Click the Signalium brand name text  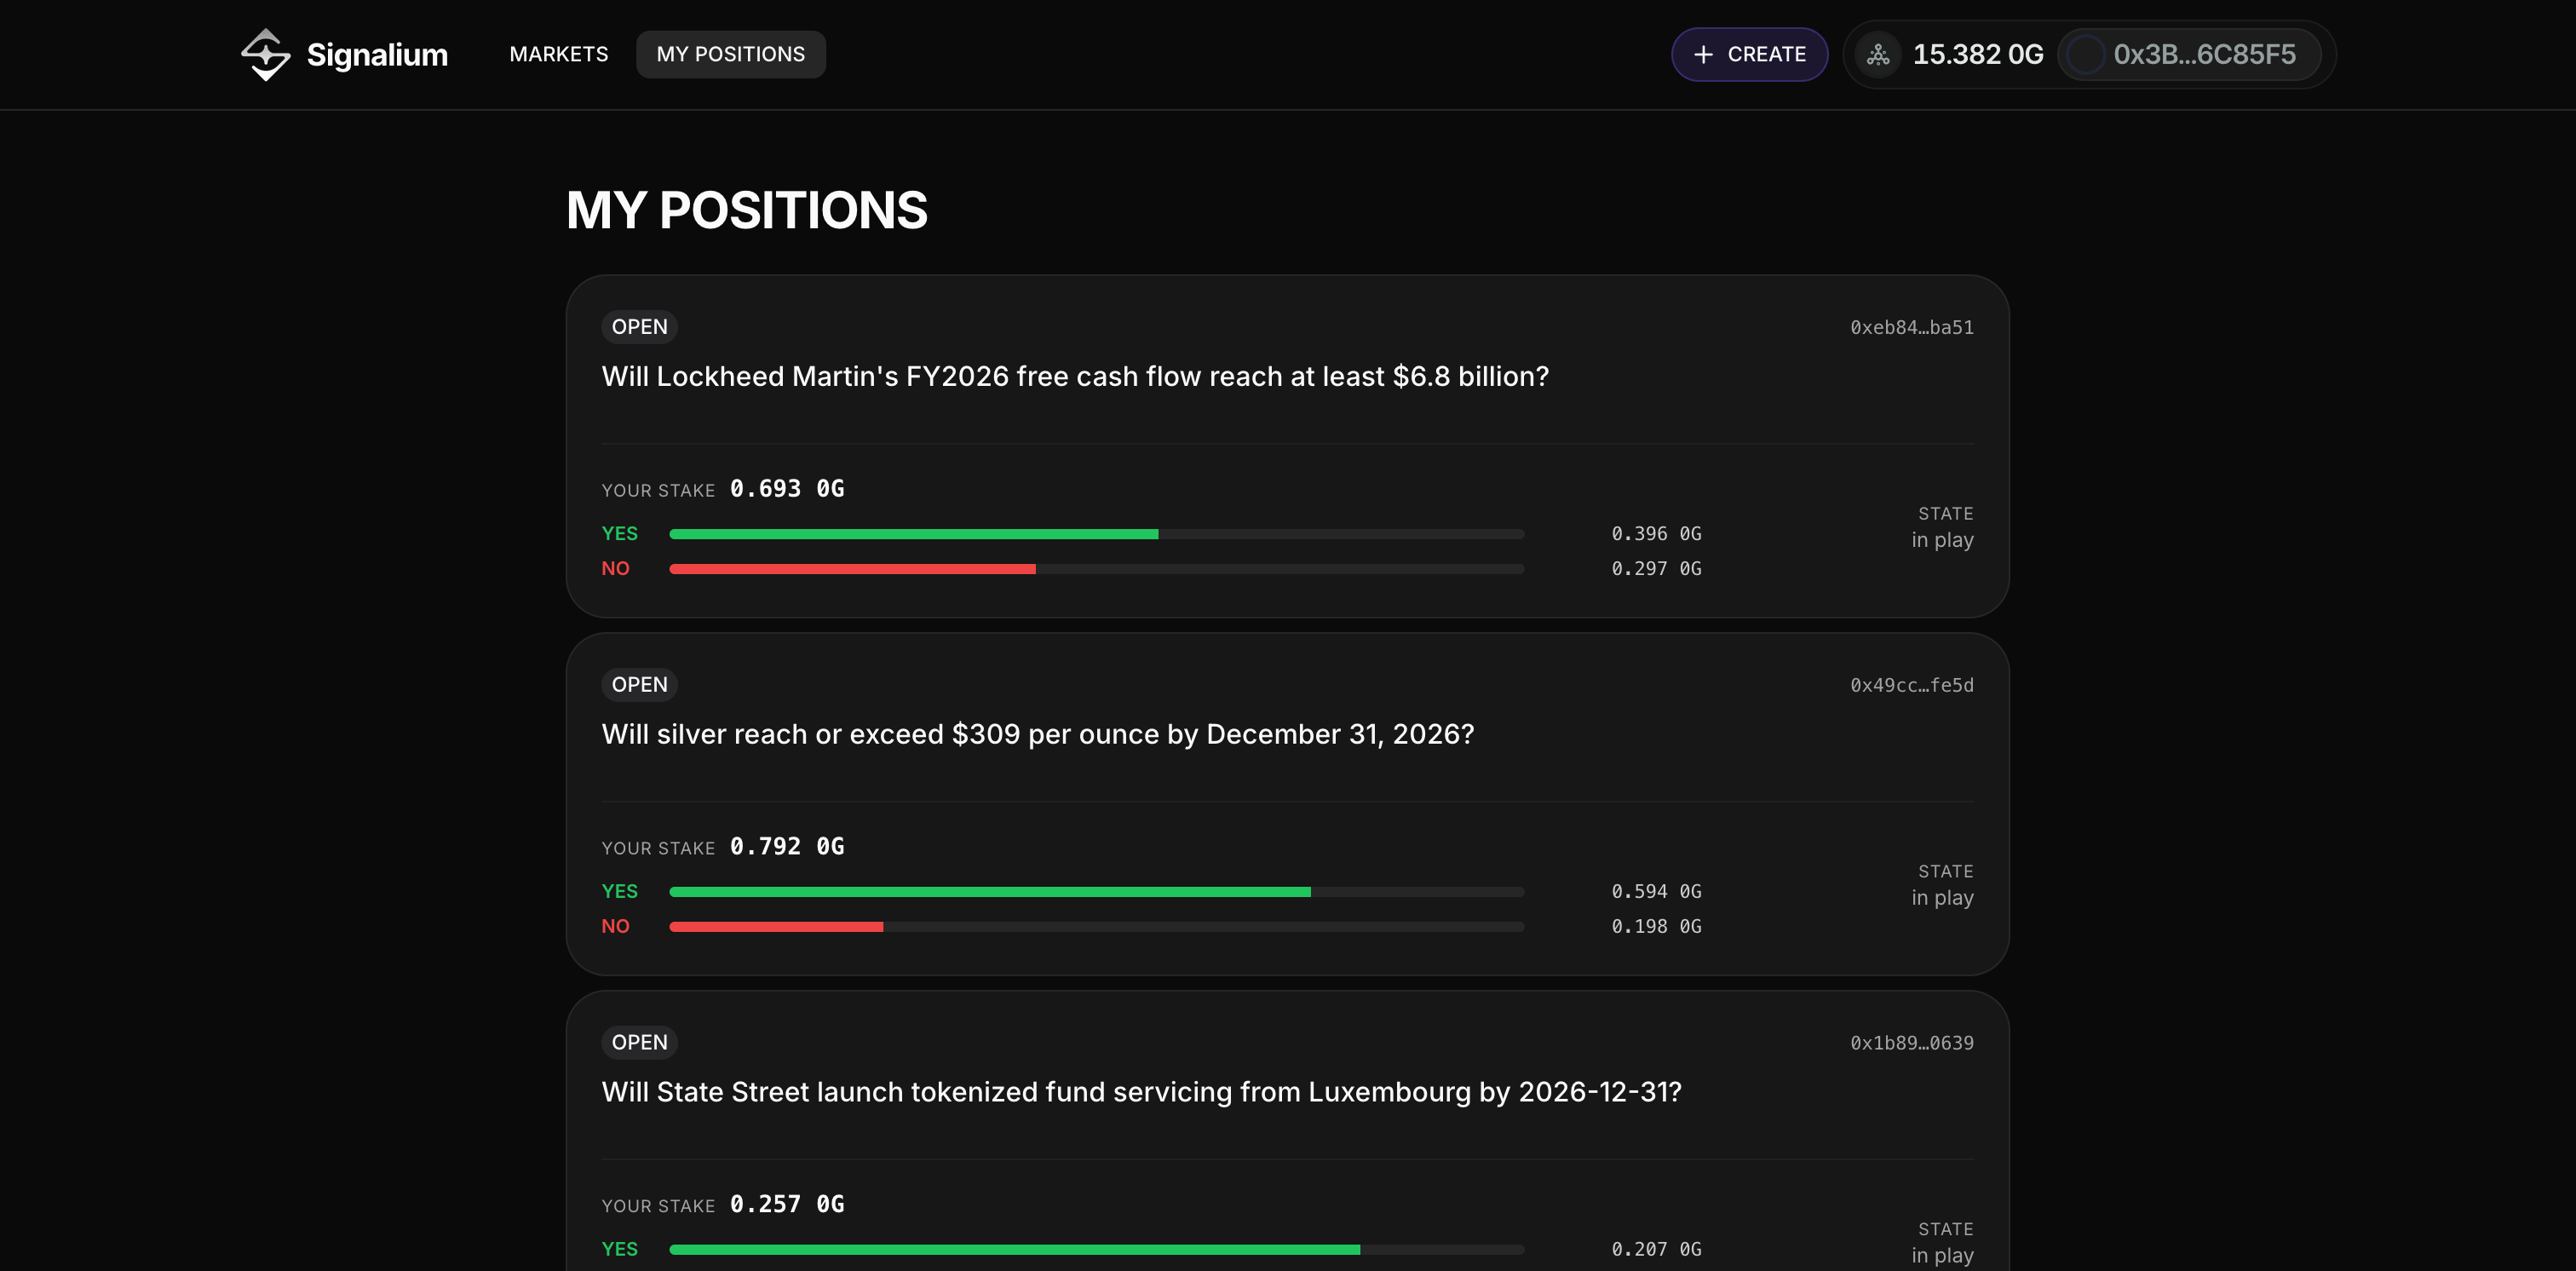[x=377, y=54]
